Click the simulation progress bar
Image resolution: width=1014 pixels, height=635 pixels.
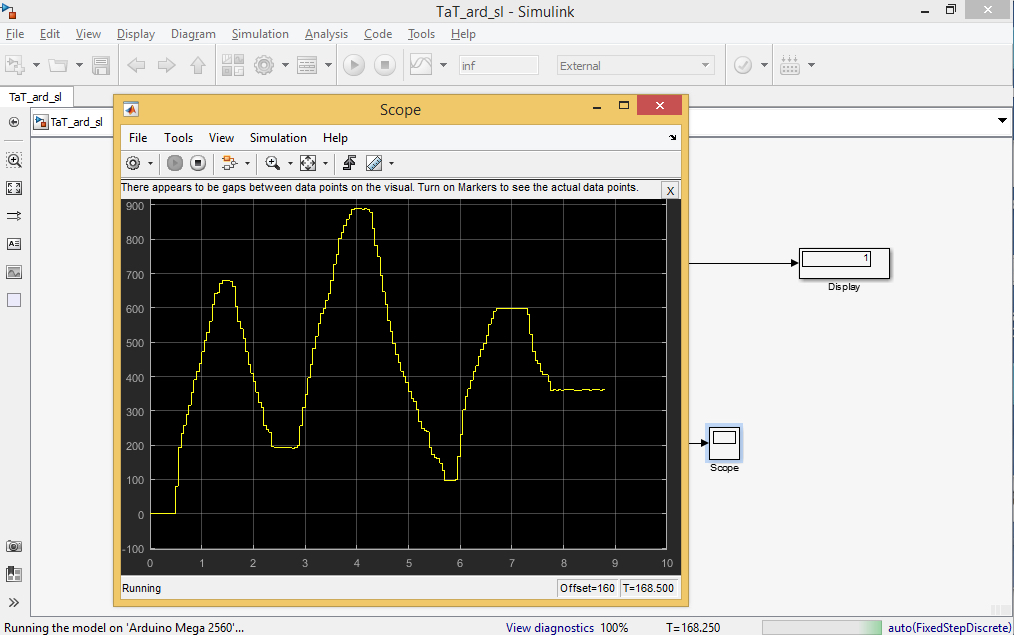pos(821,627)
